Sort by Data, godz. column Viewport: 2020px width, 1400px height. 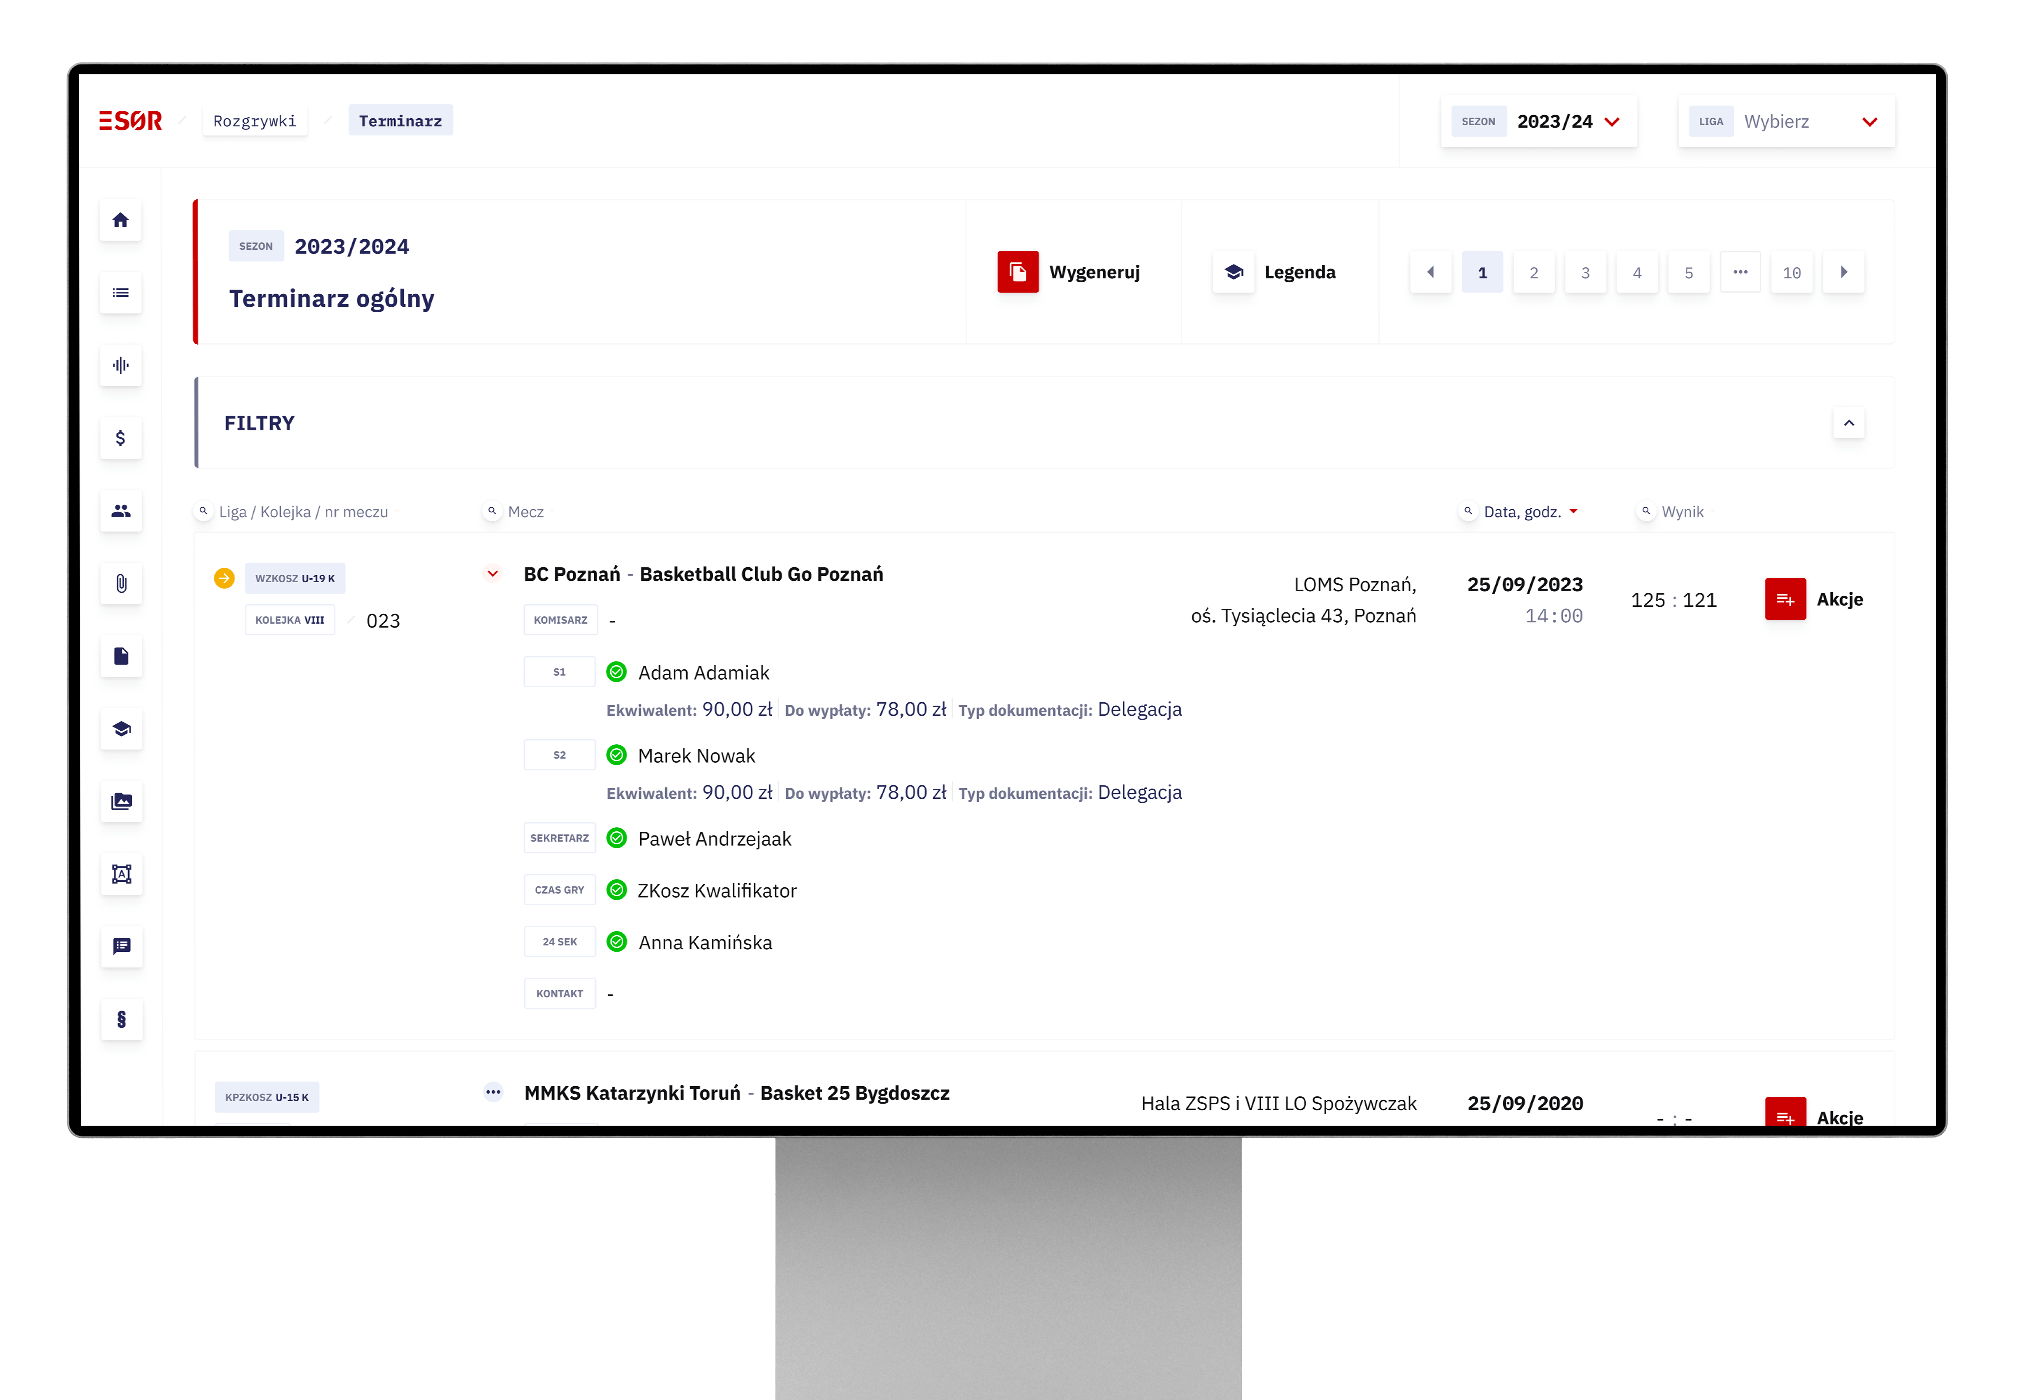[x=1522, y=511]
